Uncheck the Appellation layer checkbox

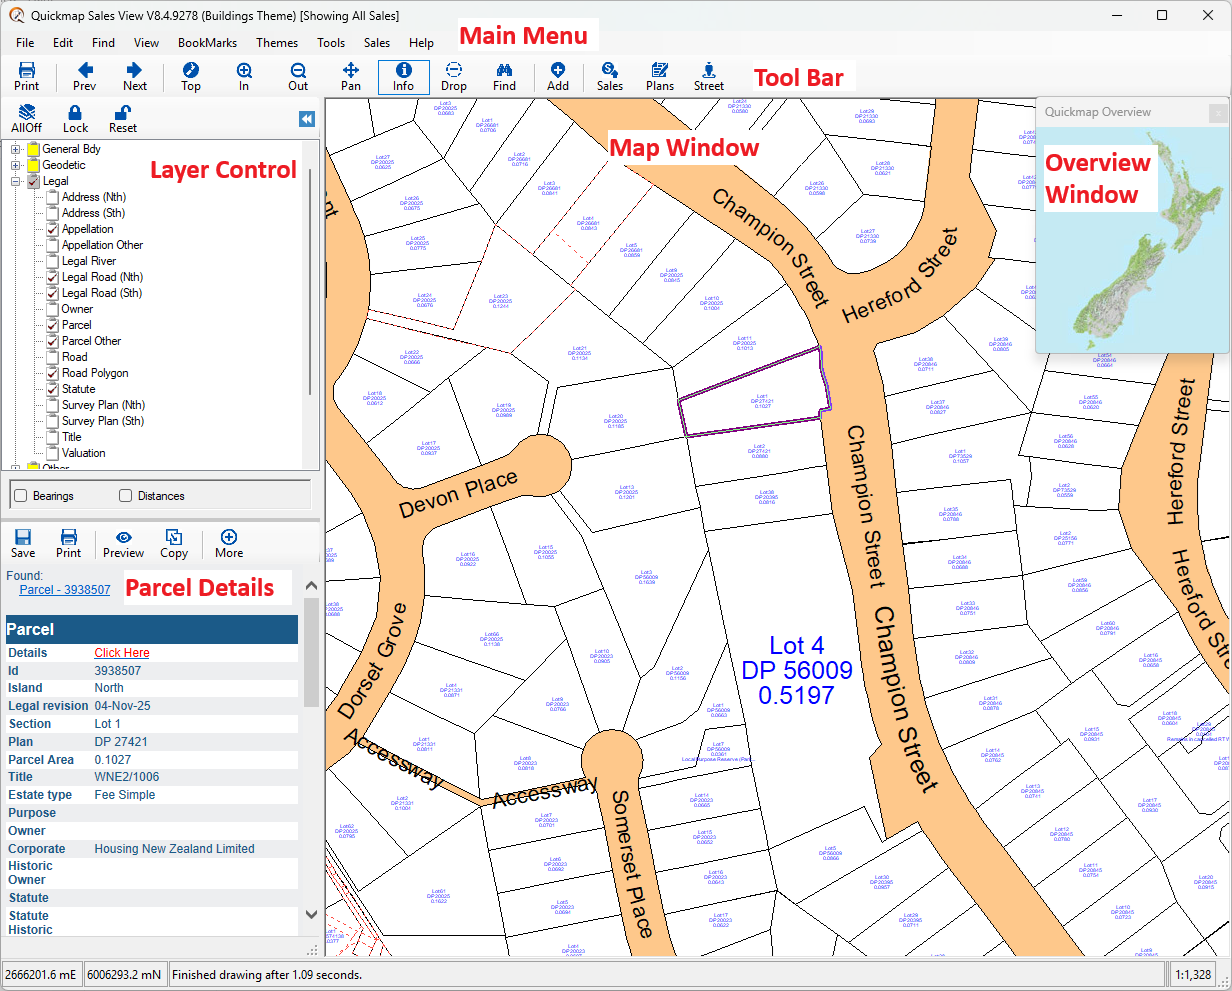[x=52, y=229]
